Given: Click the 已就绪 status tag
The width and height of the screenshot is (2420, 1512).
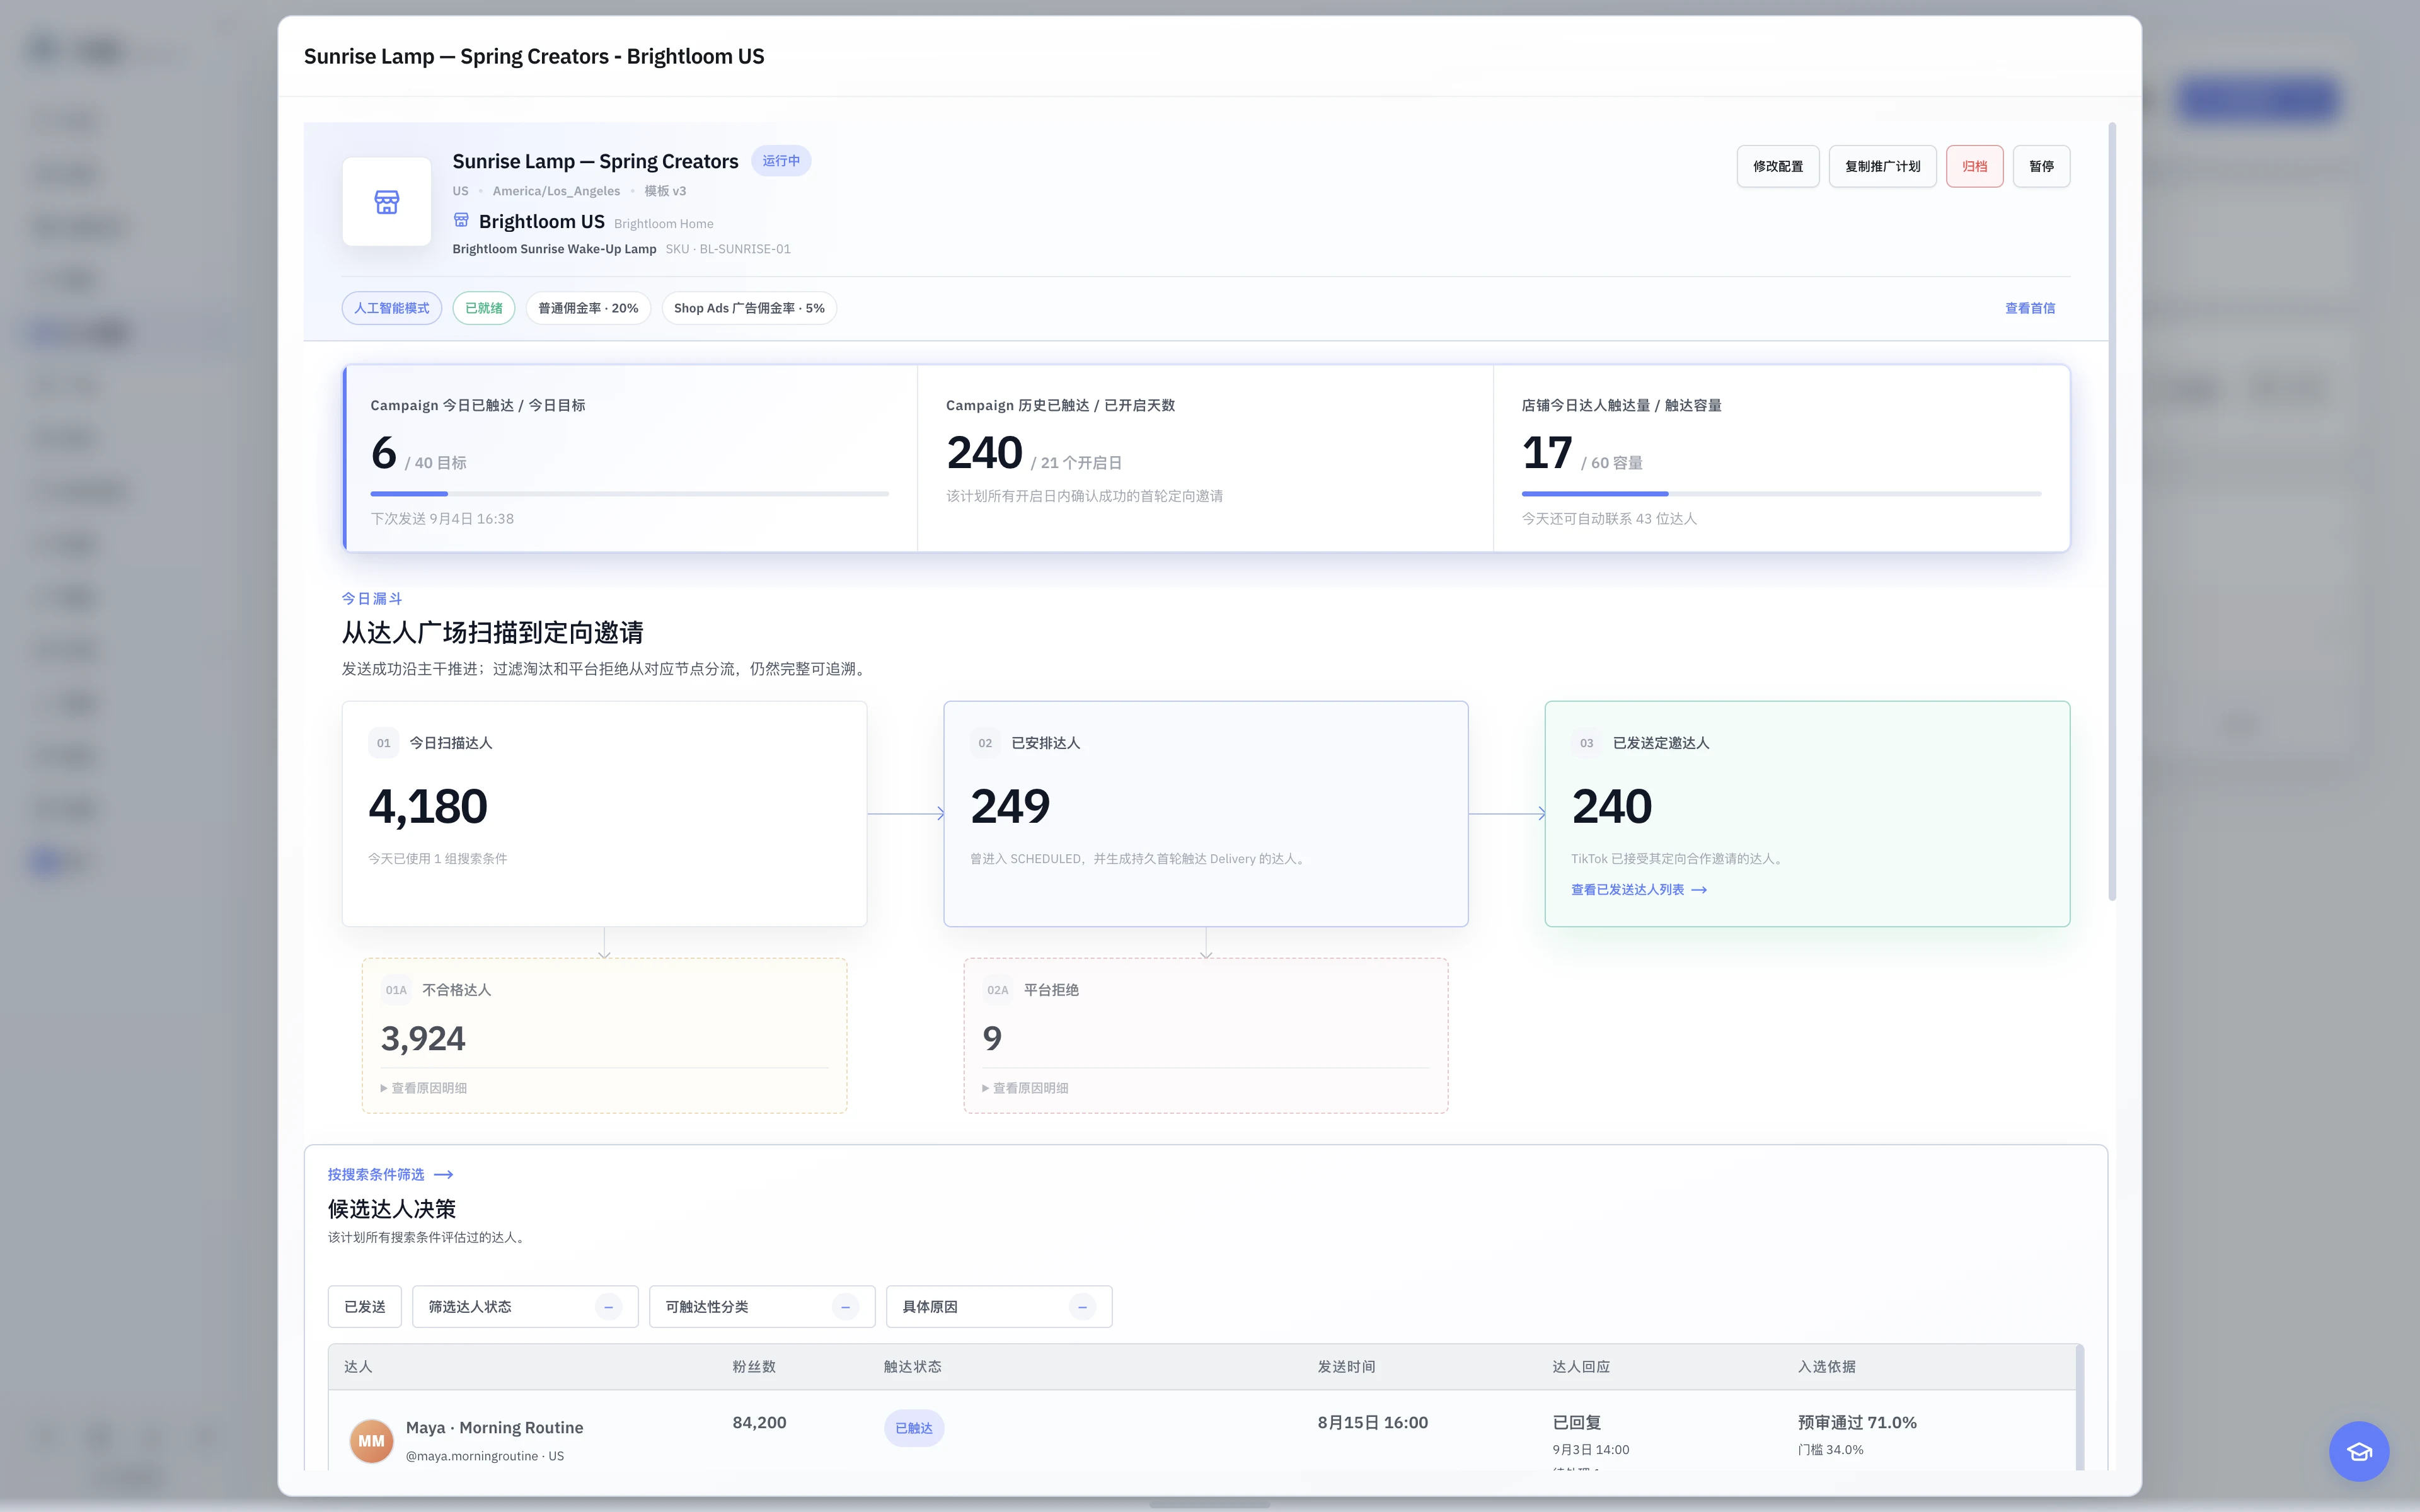Looking at the screenshot, I should 484,308.
